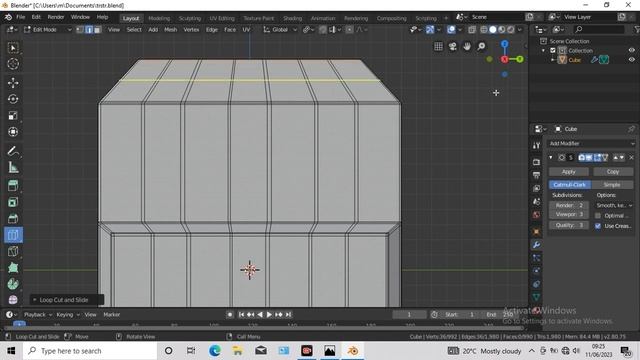Click the pan view hand icon
The image size is (640, 360).
coord(467,47)
